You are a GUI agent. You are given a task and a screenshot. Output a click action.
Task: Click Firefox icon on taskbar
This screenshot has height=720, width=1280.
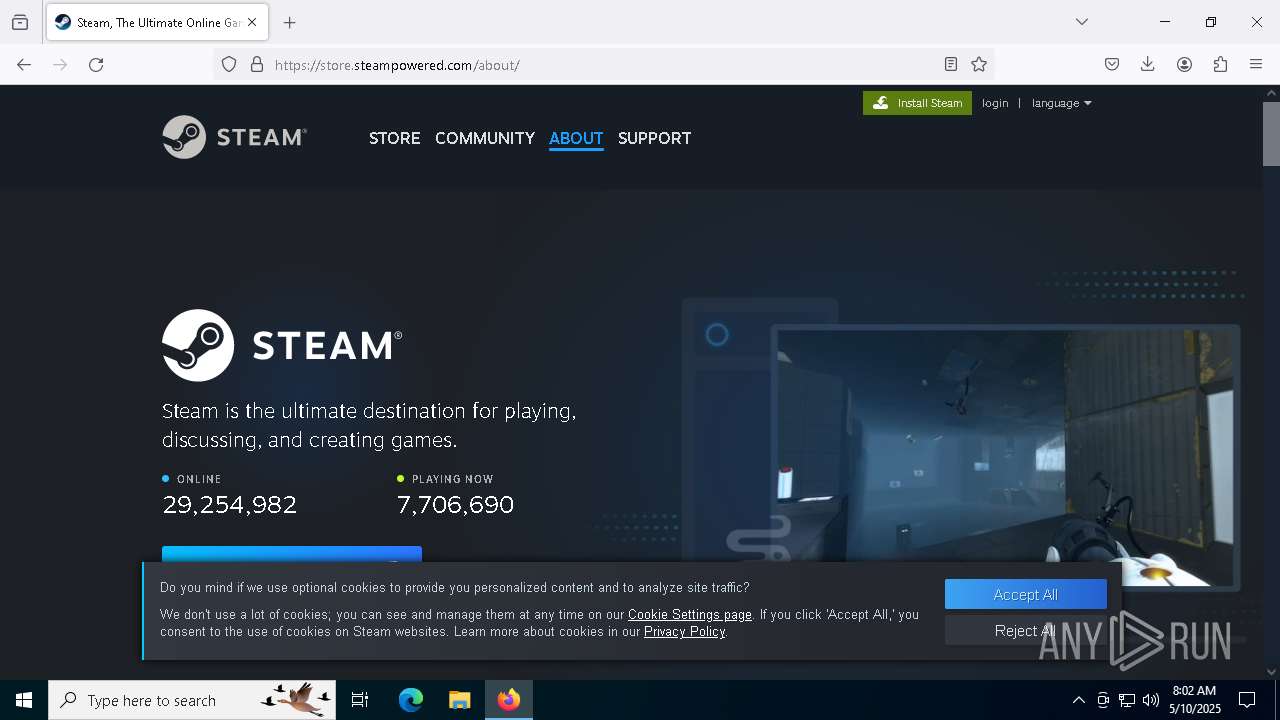(x=509, y=700)
